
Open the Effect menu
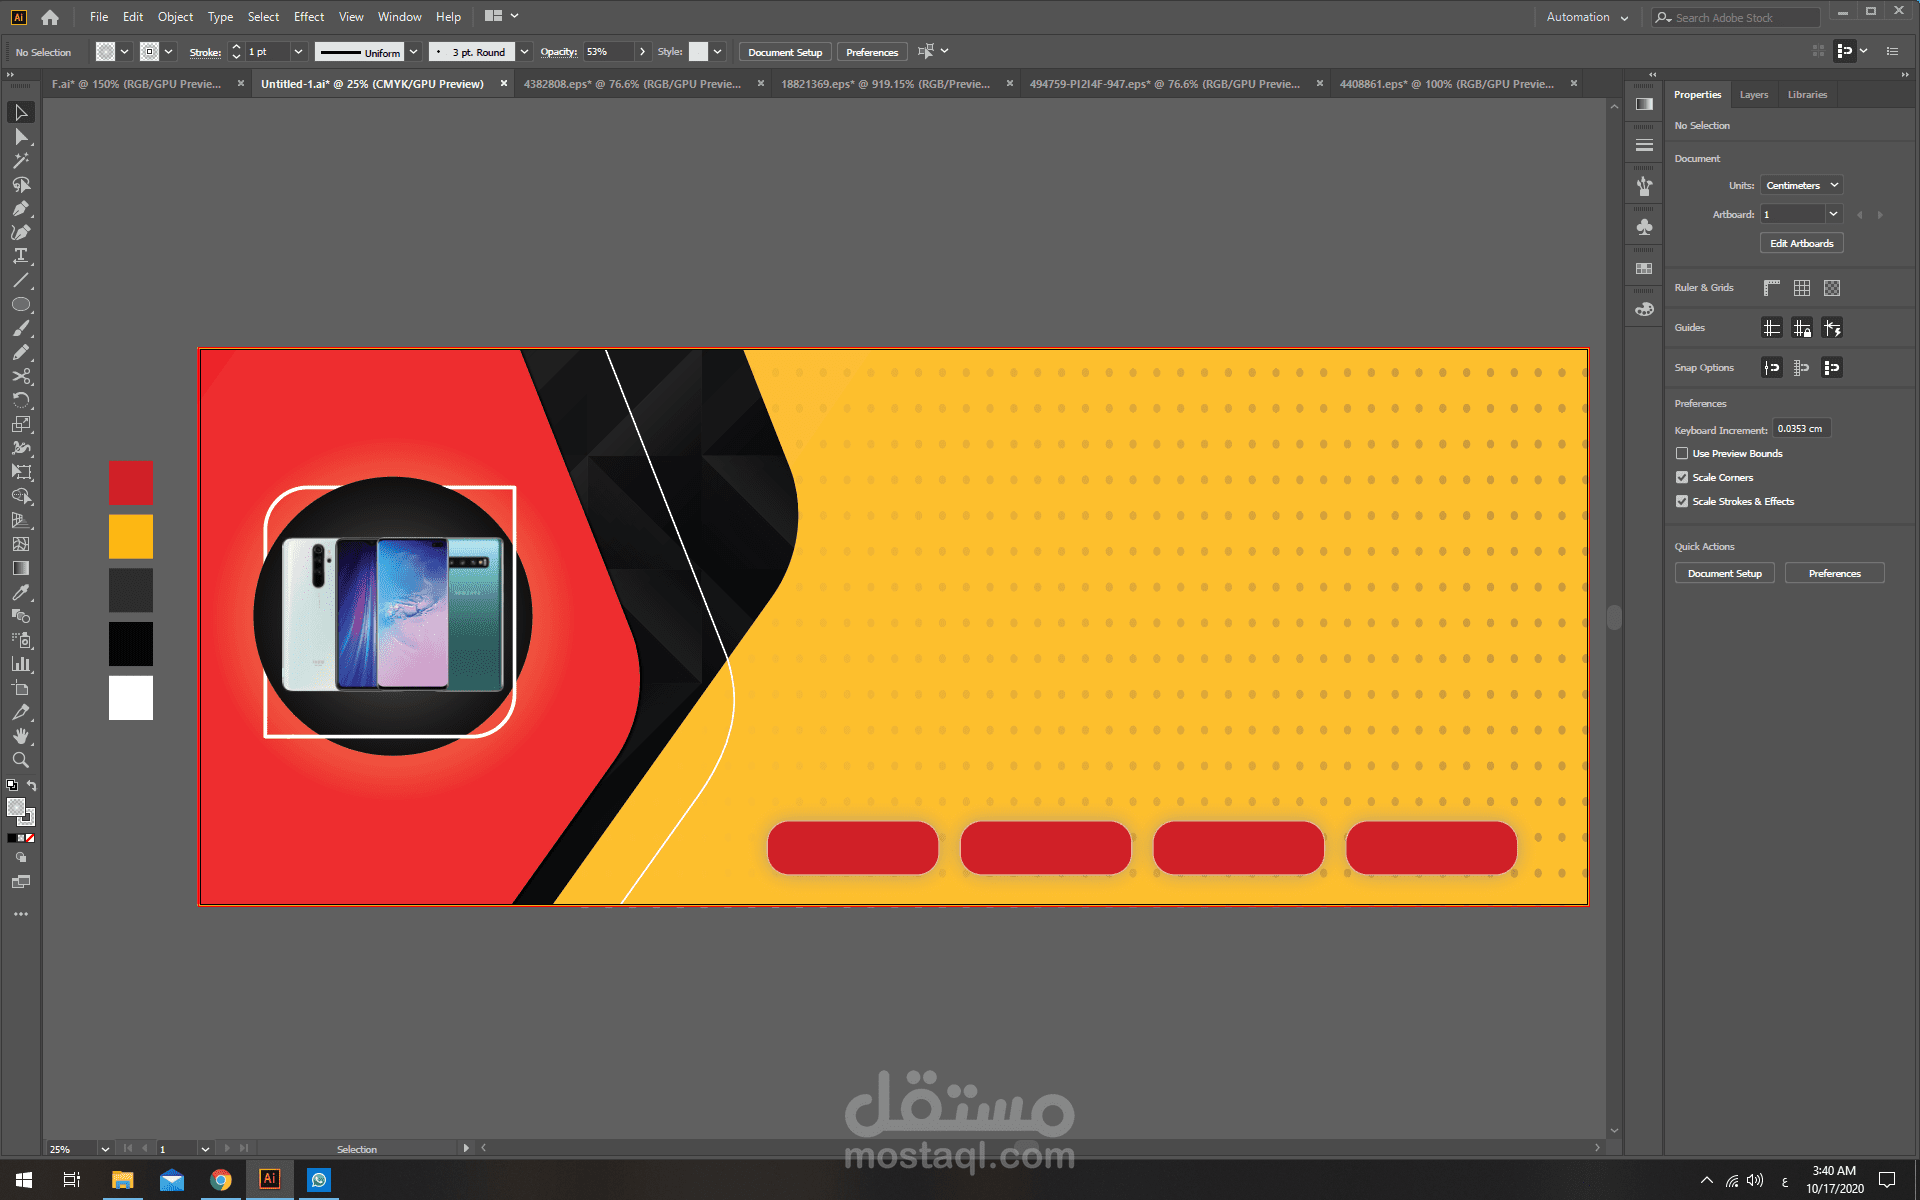(x=308, y=17)
